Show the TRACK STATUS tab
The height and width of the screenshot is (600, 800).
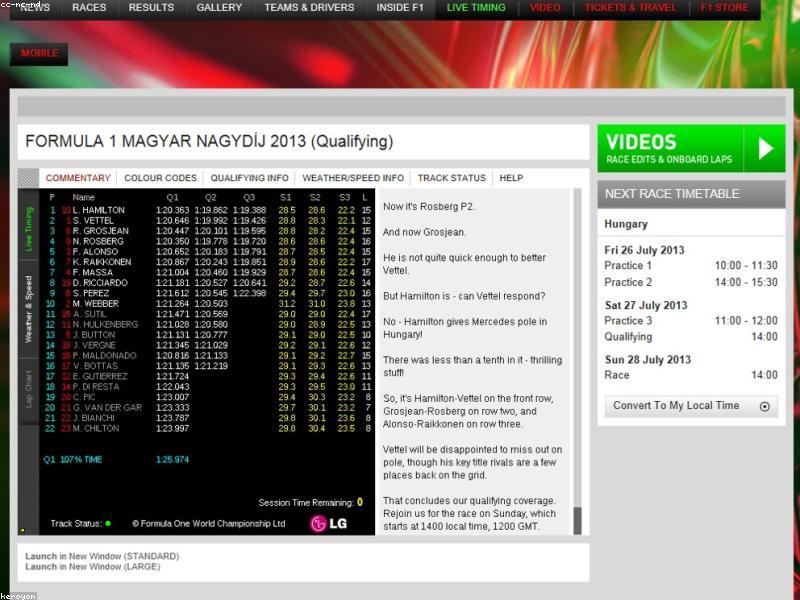coord(452,178)
